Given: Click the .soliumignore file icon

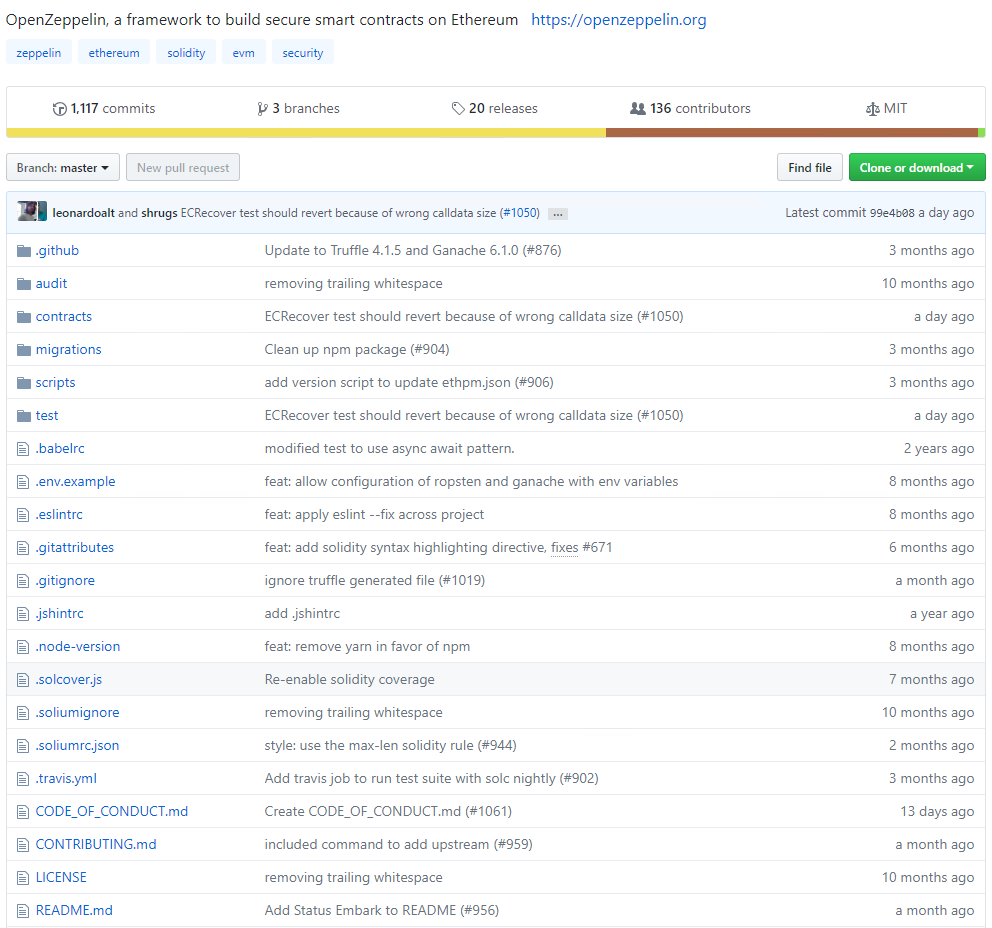Looking at the screenshot, I should (x=23, y=713).
